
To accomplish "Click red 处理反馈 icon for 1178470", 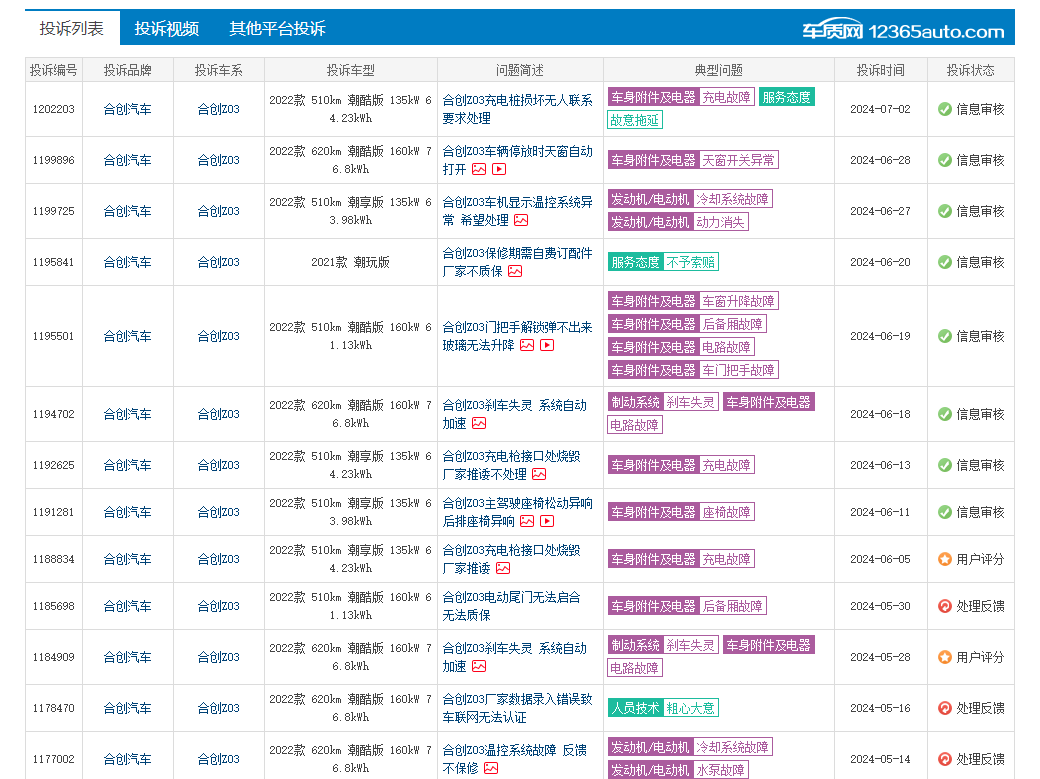I will coord(945,709).
